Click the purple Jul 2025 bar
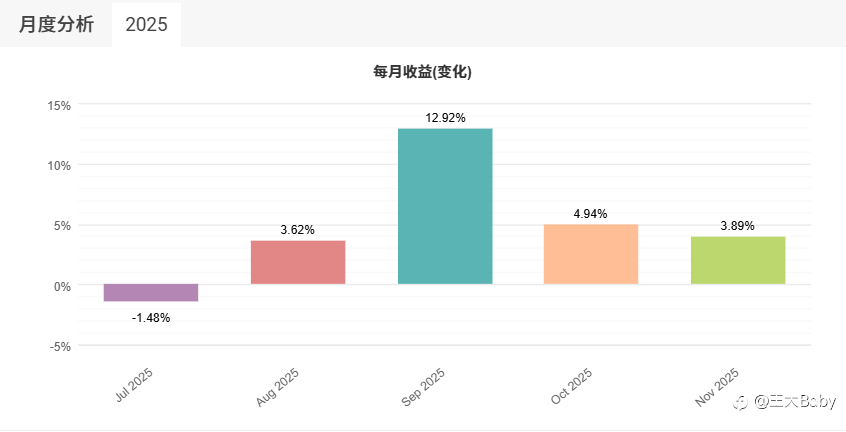The image size is (846, 432). click(151, 293)
